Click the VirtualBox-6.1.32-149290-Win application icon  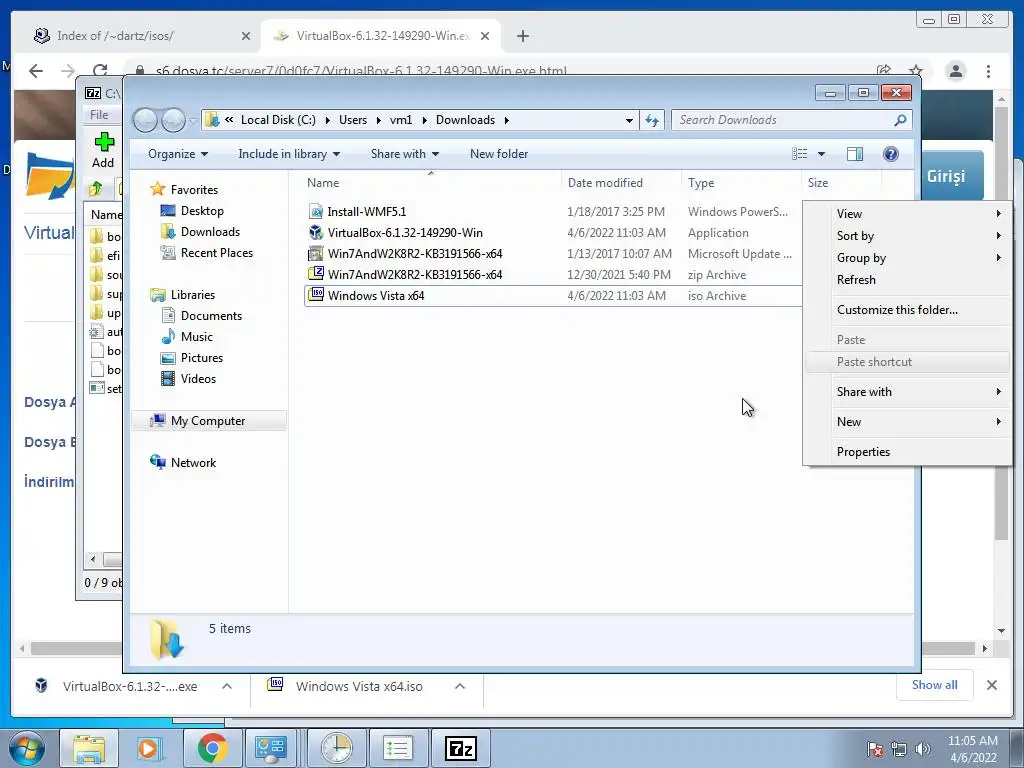pyautogui.click(x=316, y=232)
